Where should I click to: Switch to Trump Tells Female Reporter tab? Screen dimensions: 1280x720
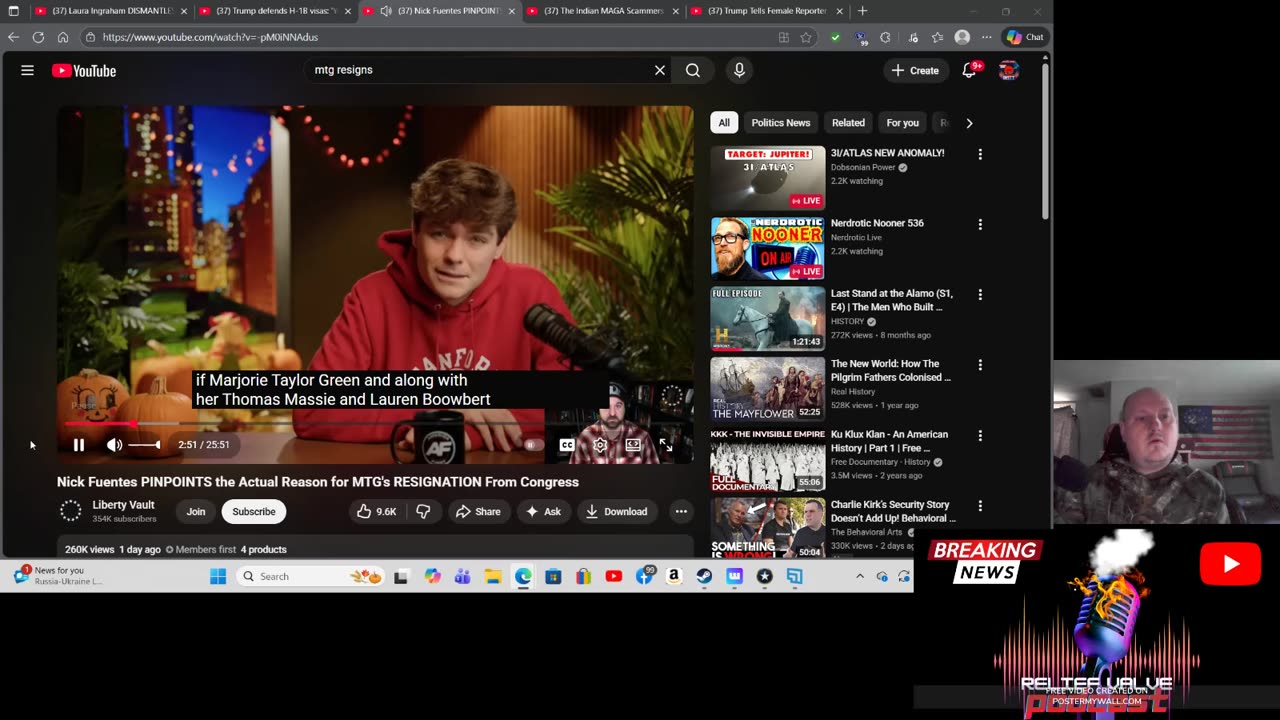coord(767,11)
